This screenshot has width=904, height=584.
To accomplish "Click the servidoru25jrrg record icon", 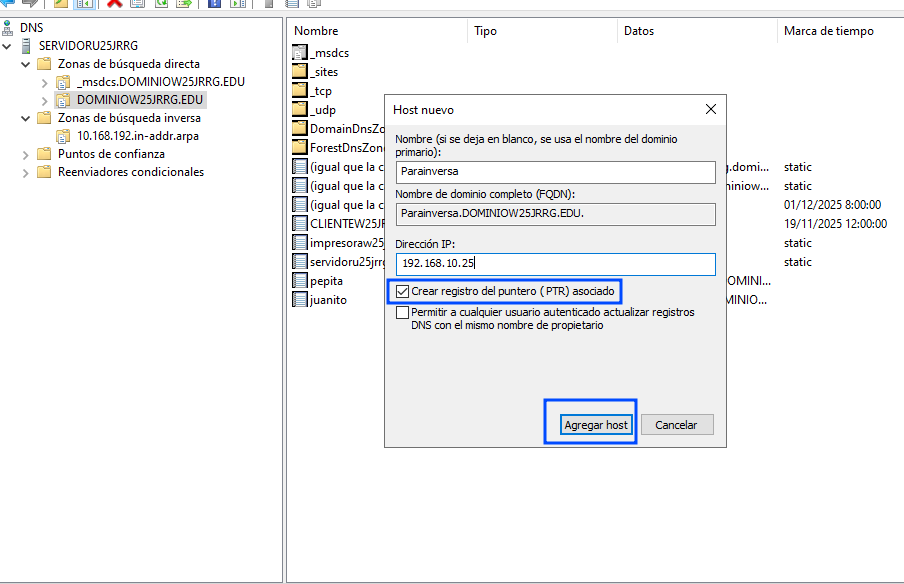I will click(x=300, y=262).
